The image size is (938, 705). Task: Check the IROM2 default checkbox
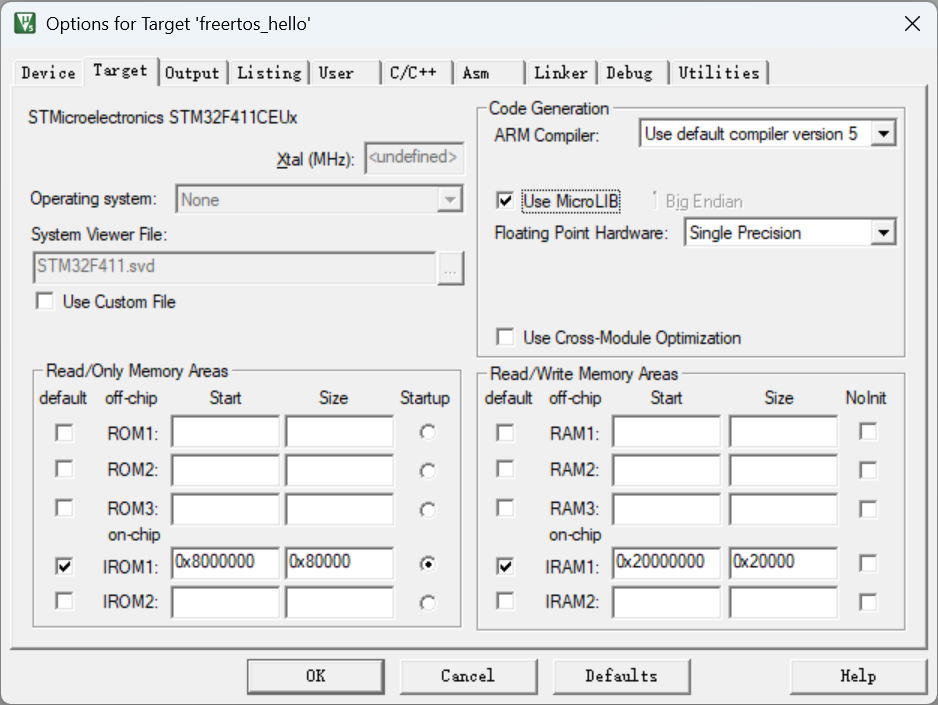pyautogui.click(x=64, y=600)
